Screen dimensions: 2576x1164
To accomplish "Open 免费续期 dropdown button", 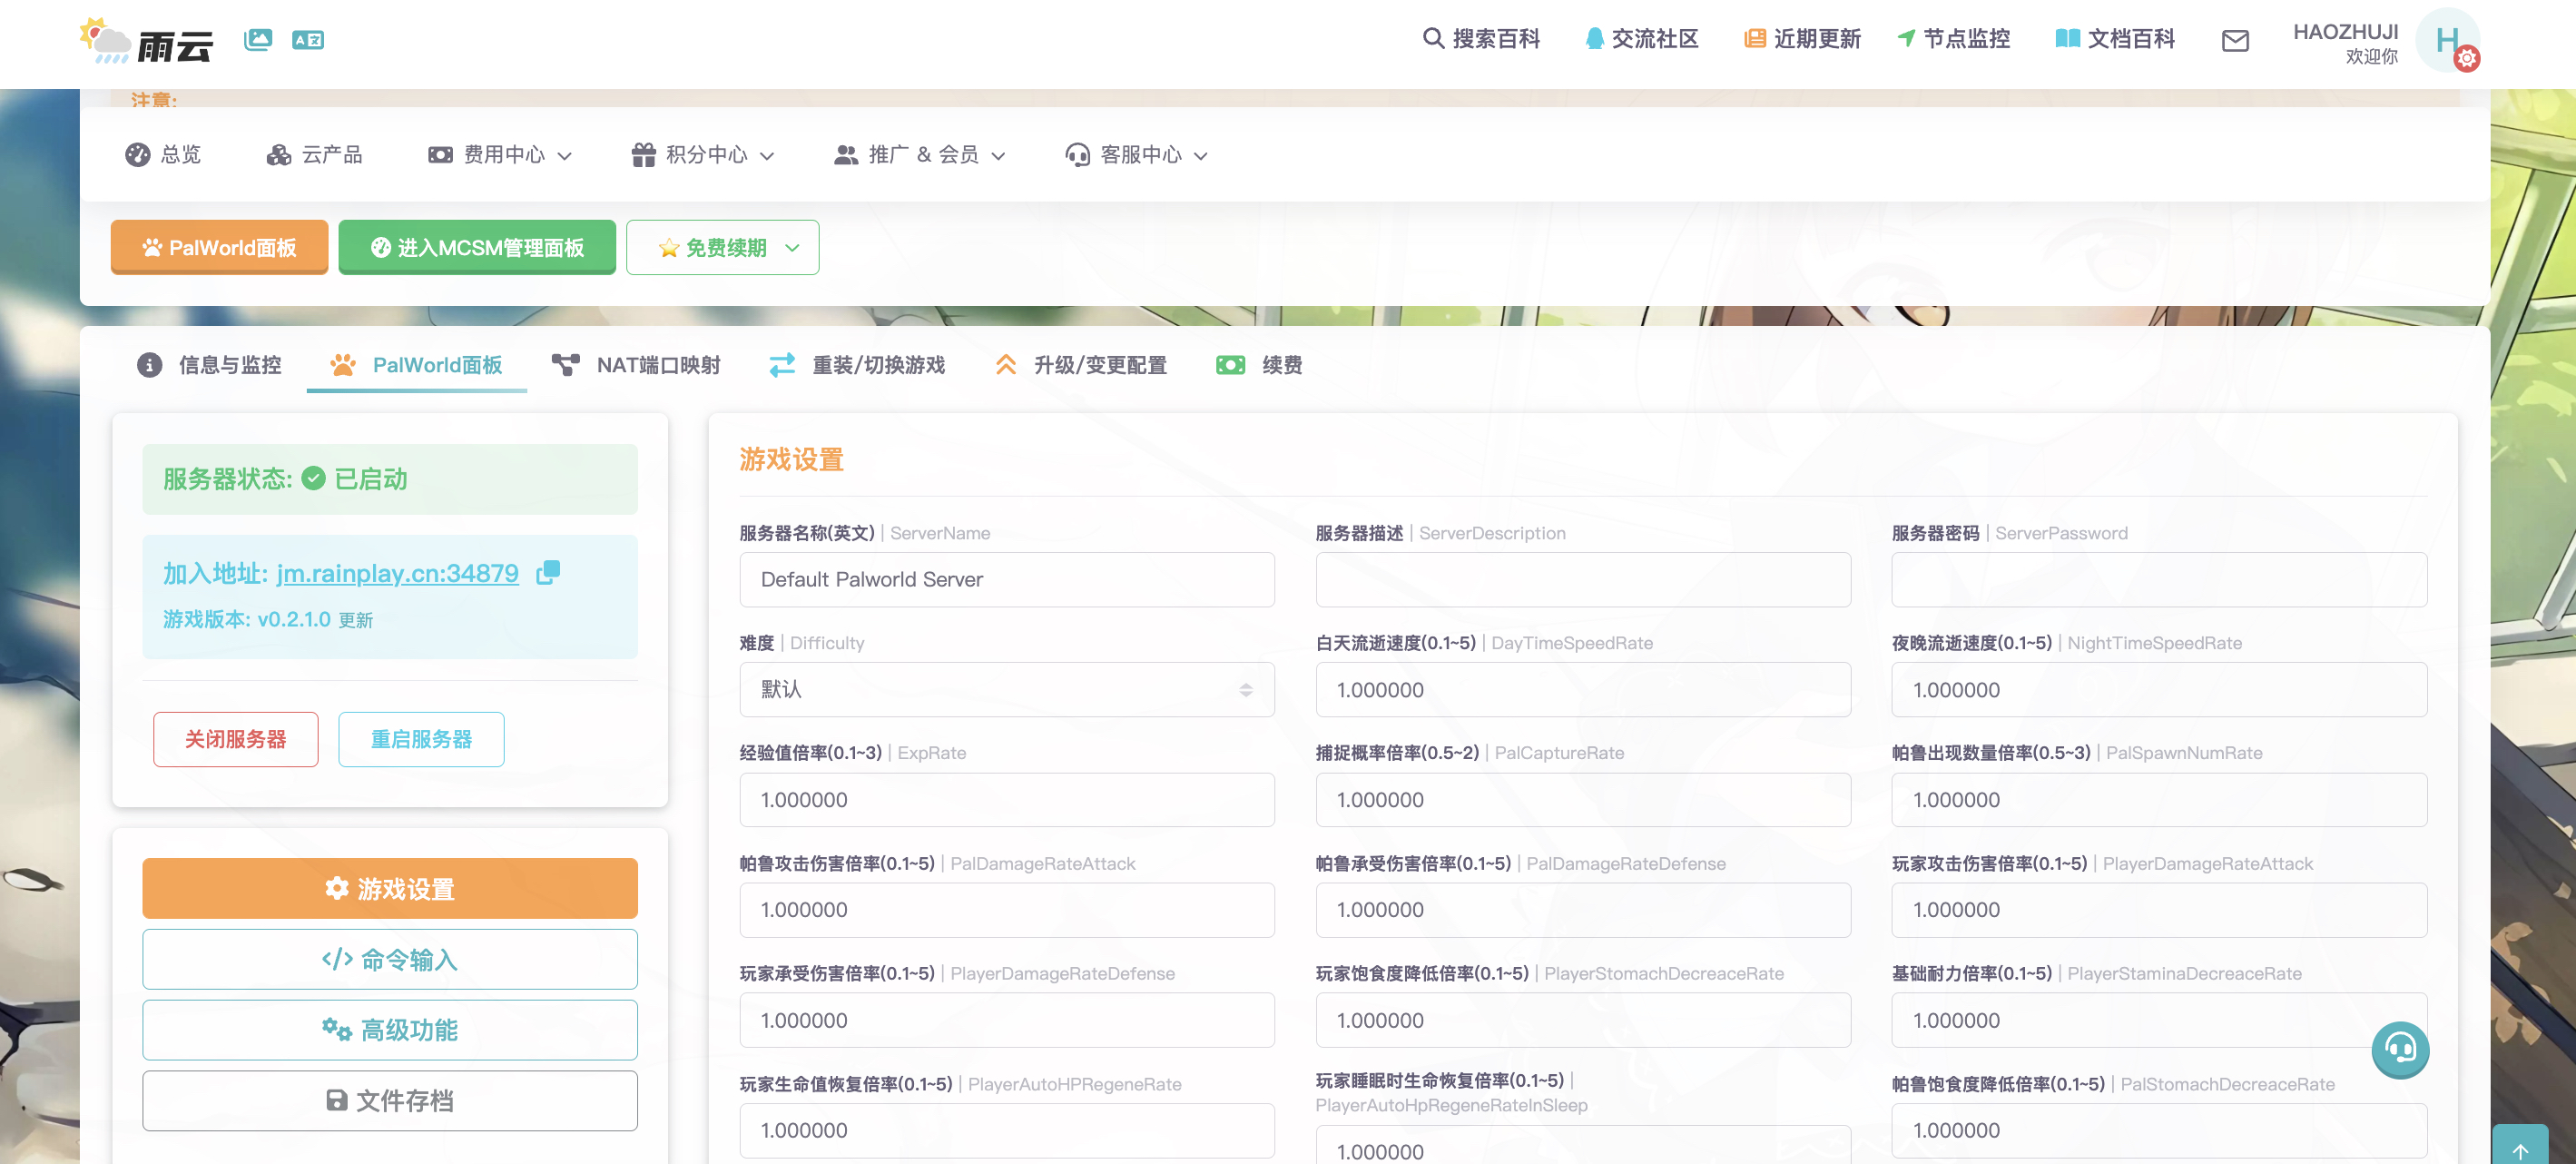I will [722, 247].
